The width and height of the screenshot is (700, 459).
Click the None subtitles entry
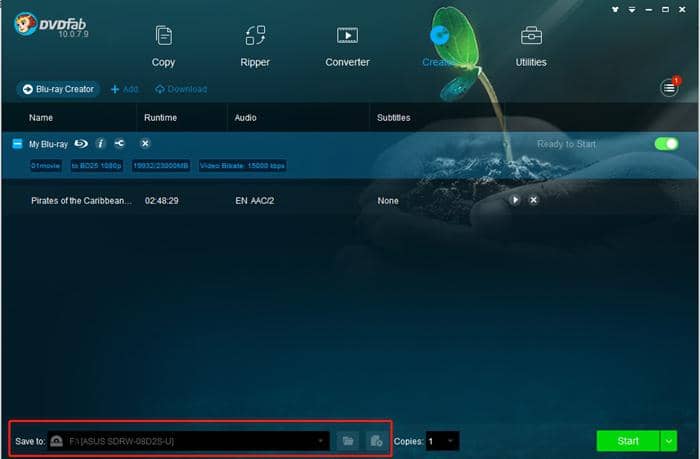(388, 201)
